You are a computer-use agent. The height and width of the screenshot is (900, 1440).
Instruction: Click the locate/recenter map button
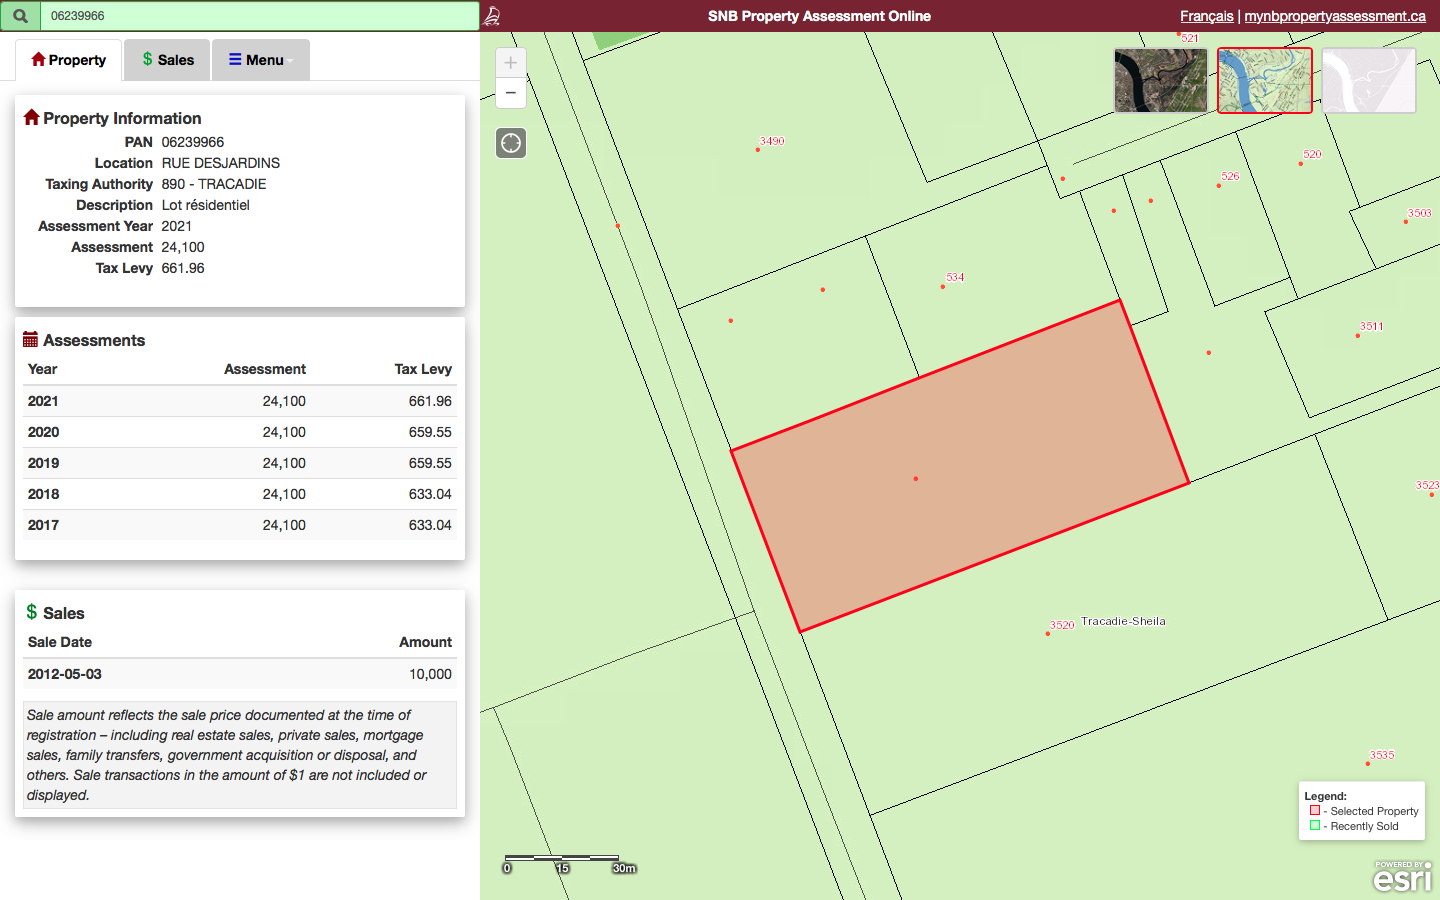511,143
